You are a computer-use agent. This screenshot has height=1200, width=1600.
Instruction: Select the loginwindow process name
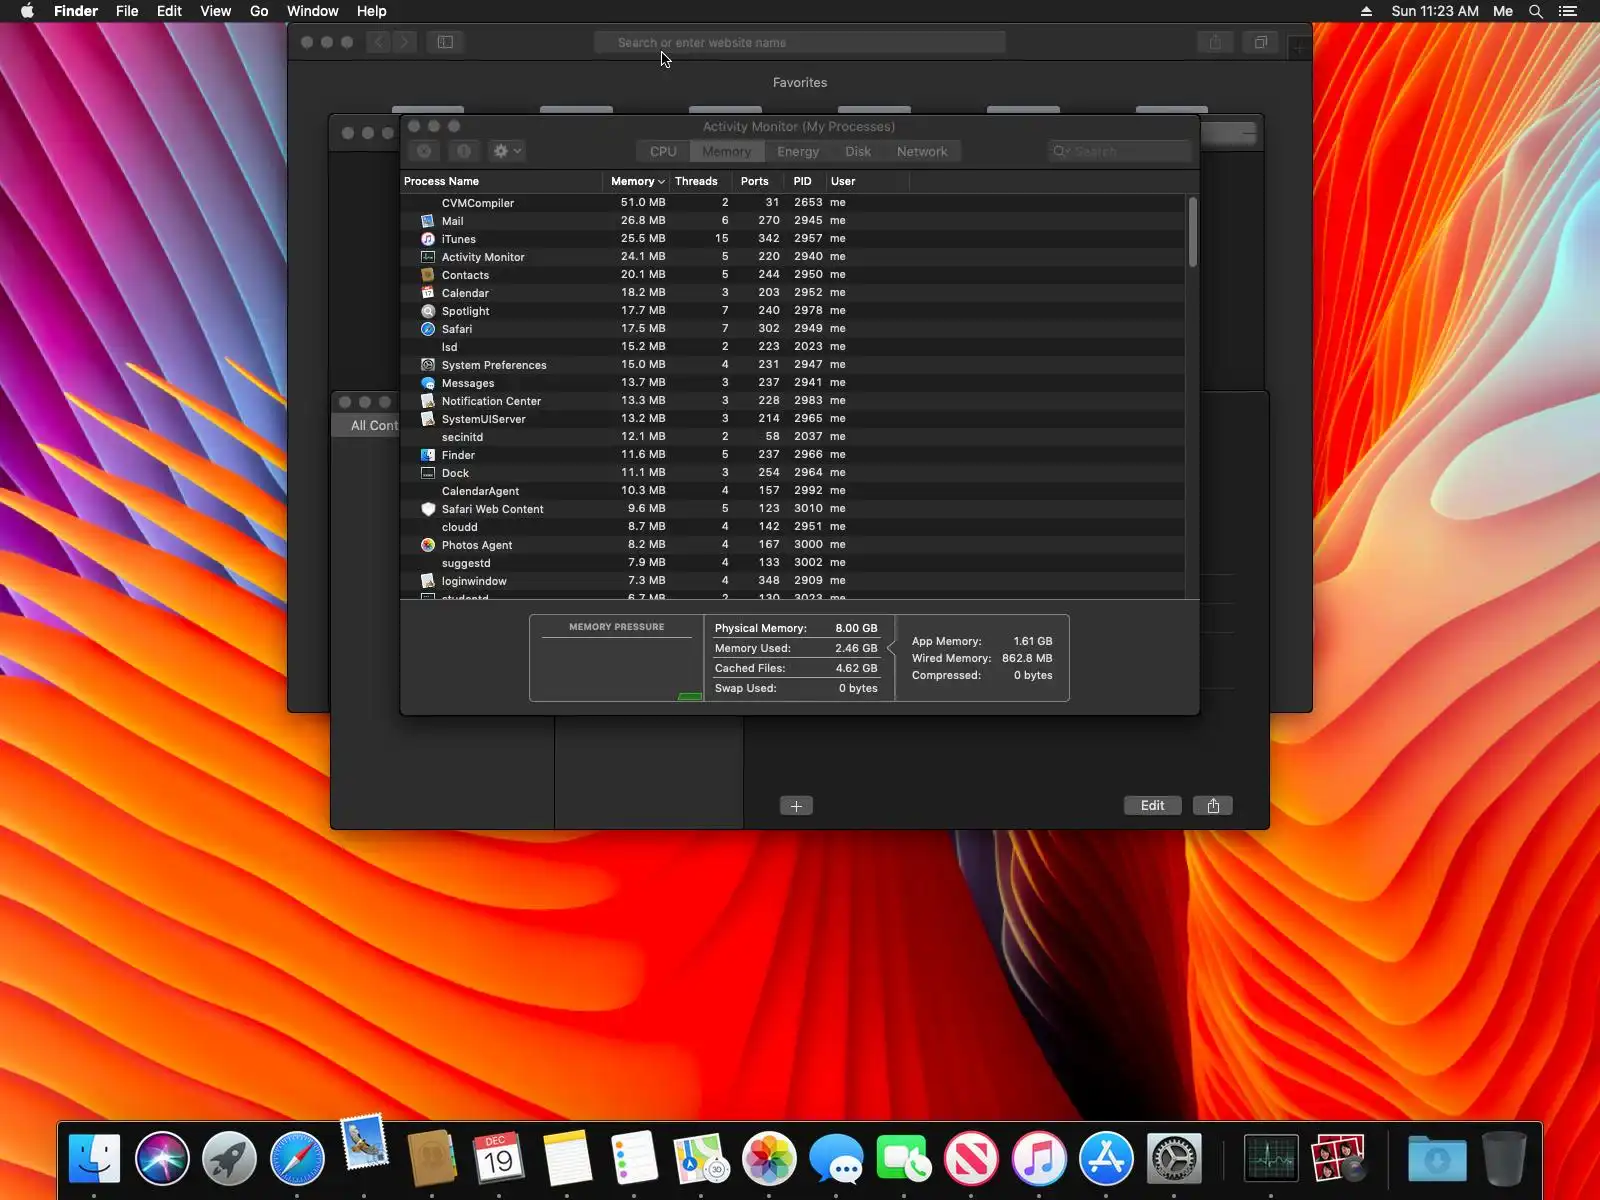474,581
